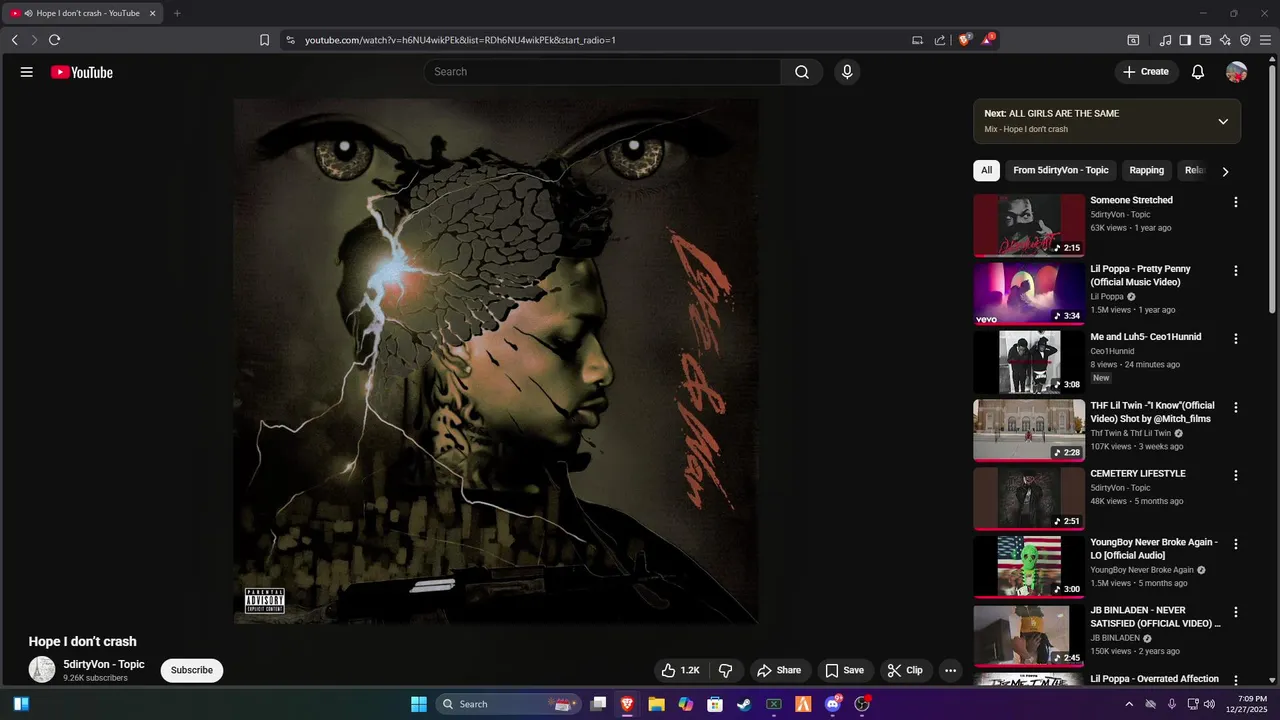
Task: Select the Rapping filter chip
Action: [1147, 170]
